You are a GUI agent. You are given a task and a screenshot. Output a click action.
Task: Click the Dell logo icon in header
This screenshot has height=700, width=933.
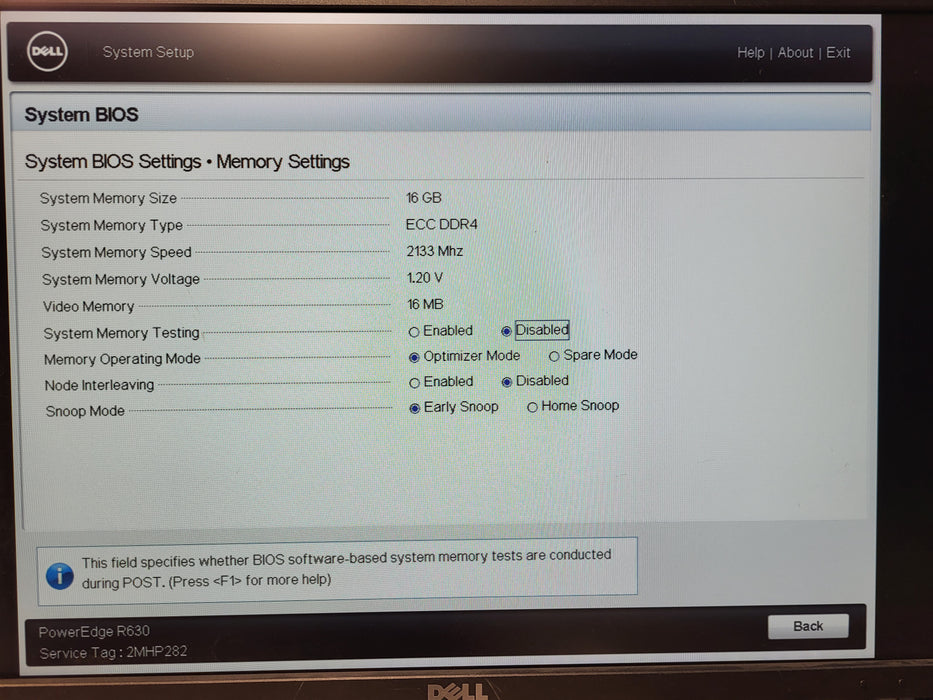coord(47,52)
